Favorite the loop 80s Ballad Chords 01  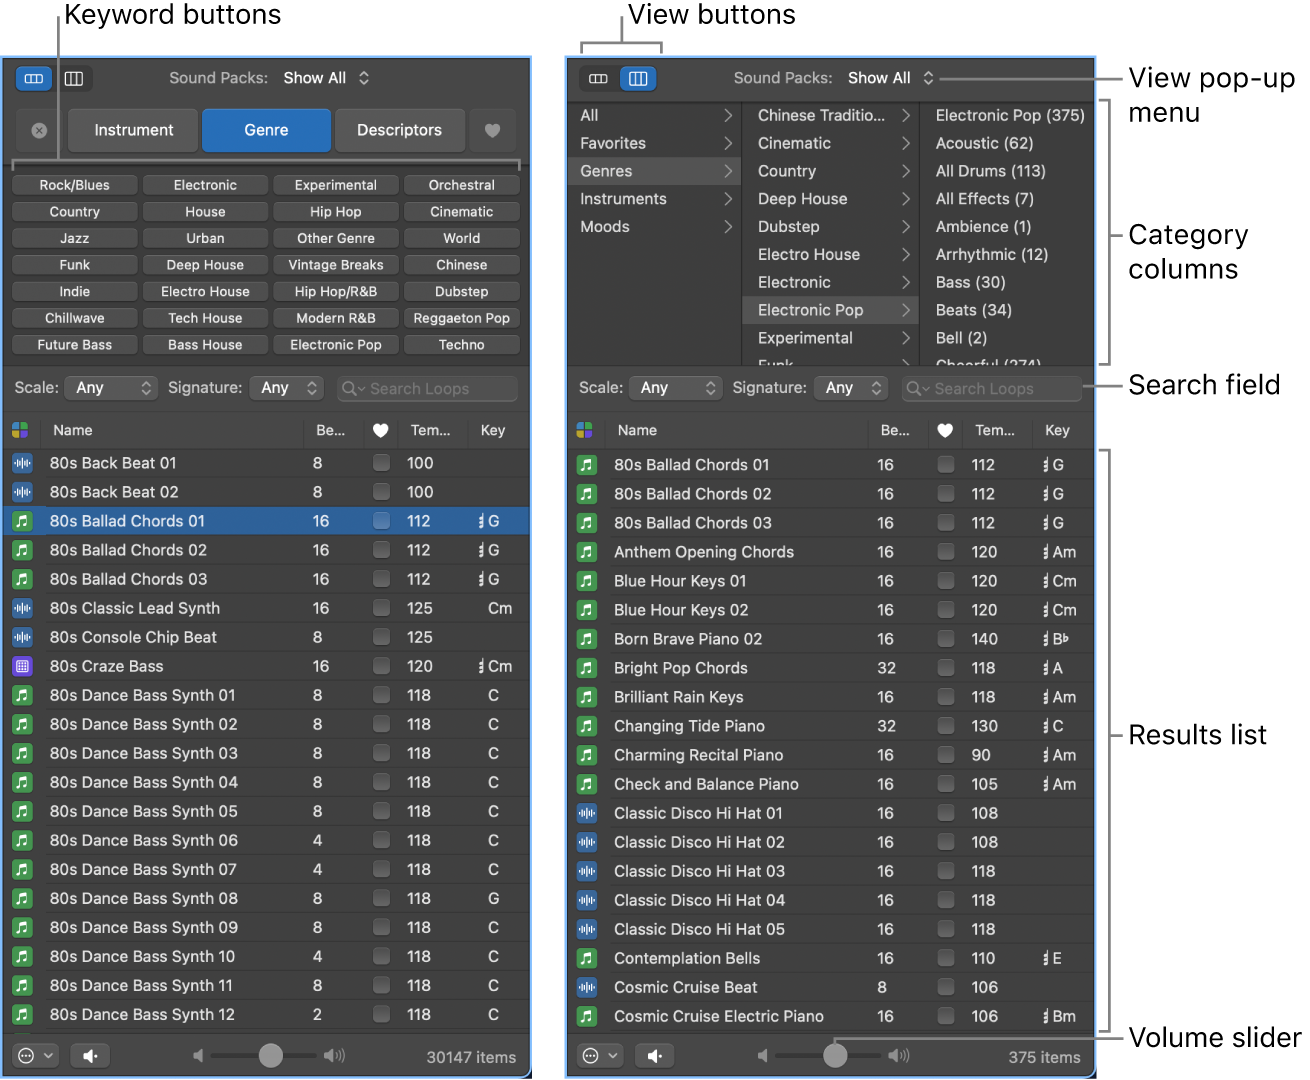[381, 521]
